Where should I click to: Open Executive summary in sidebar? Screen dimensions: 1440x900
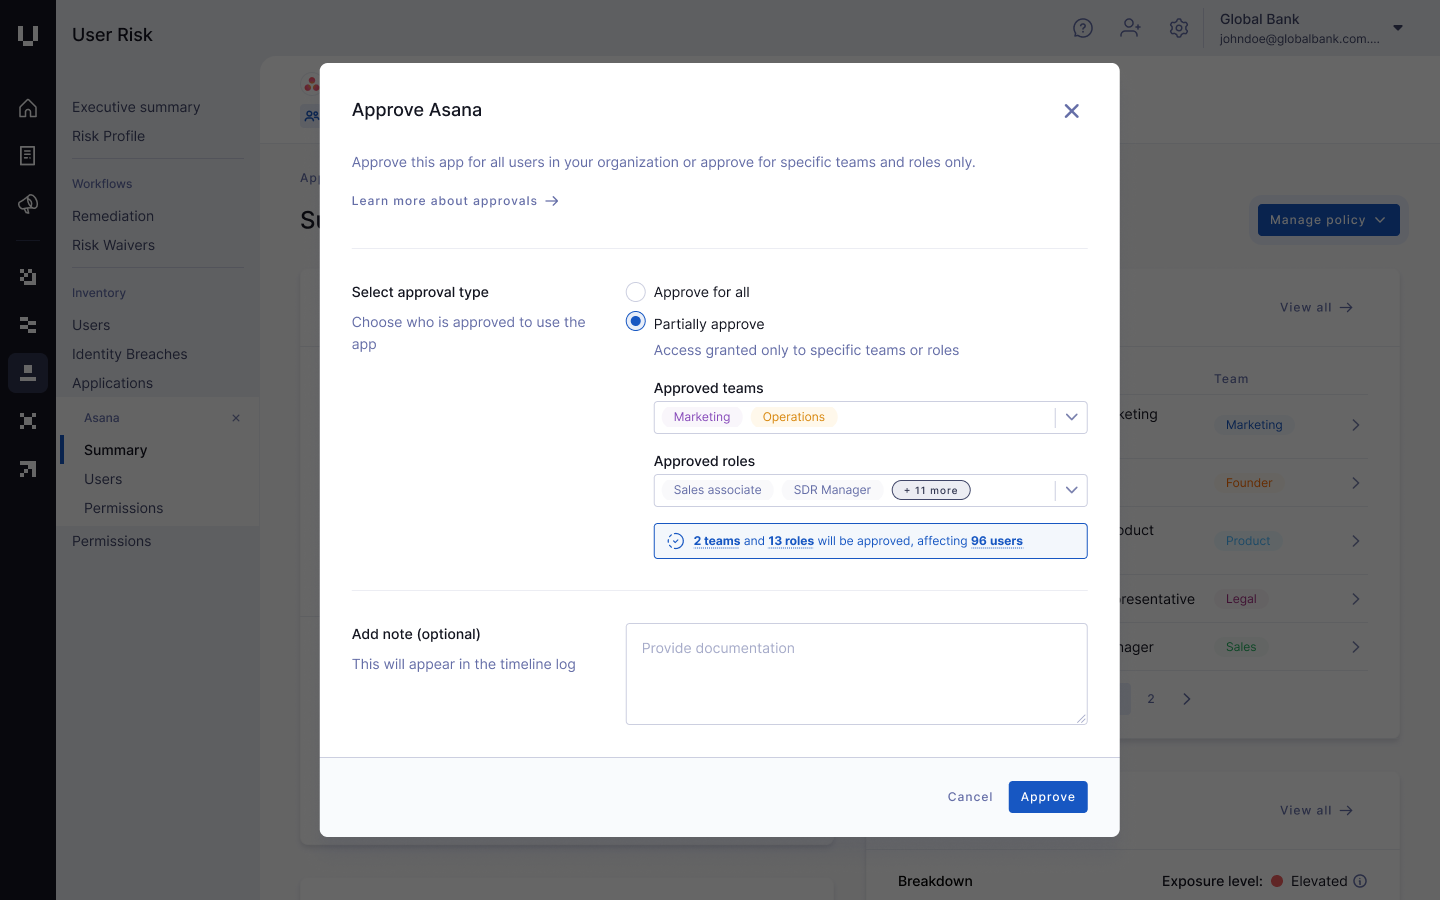(x=136, y=107)
